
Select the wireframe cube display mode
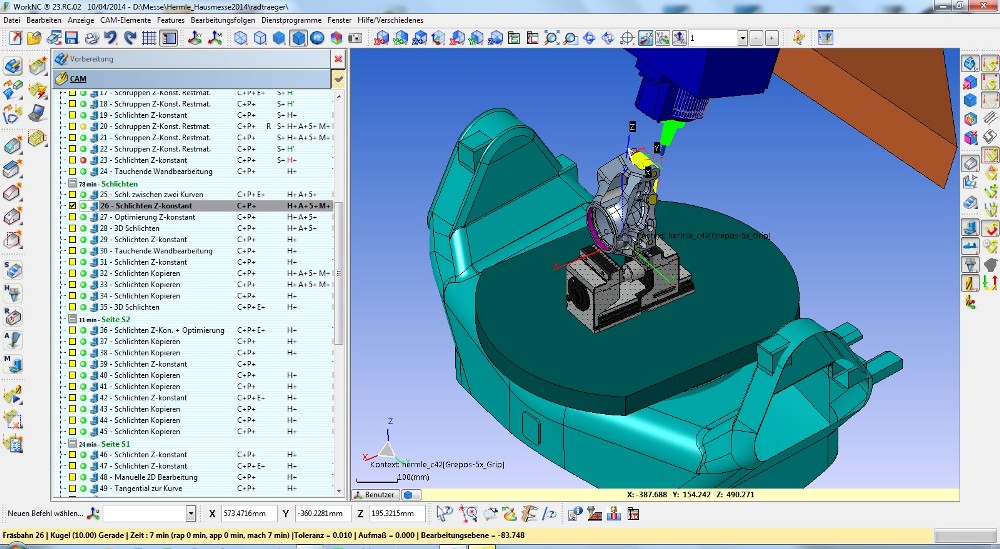[x=240, y=38]
